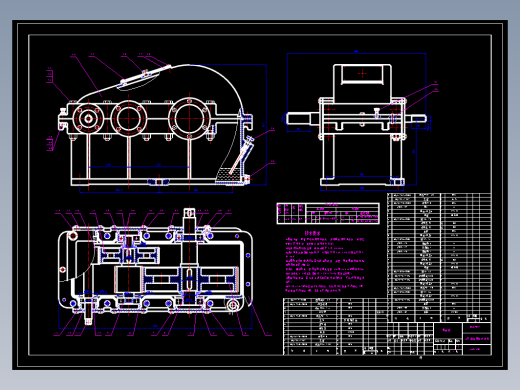Image resolution: width=520 pixels, height=390 pixels.
Task: Click the magenta technical requirements text block
Action: [324, 262]
